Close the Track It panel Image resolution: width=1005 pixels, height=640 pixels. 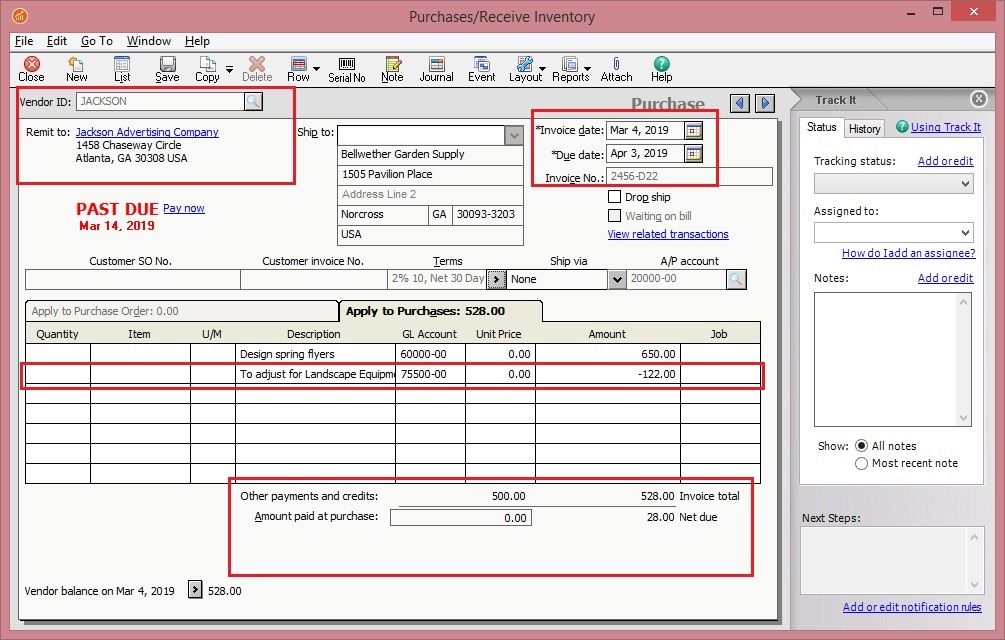[x=978, y=99]
